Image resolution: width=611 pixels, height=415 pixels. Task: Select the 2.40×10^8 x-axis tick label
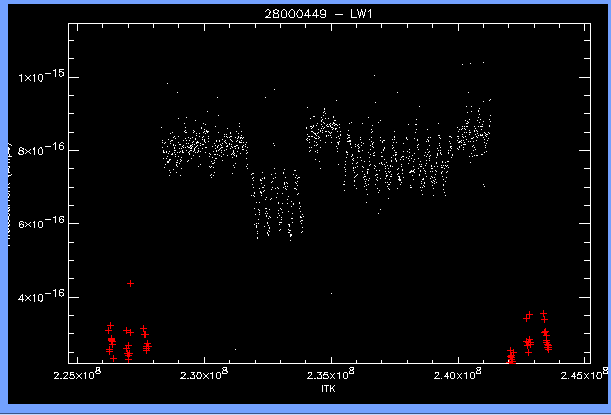458,376
